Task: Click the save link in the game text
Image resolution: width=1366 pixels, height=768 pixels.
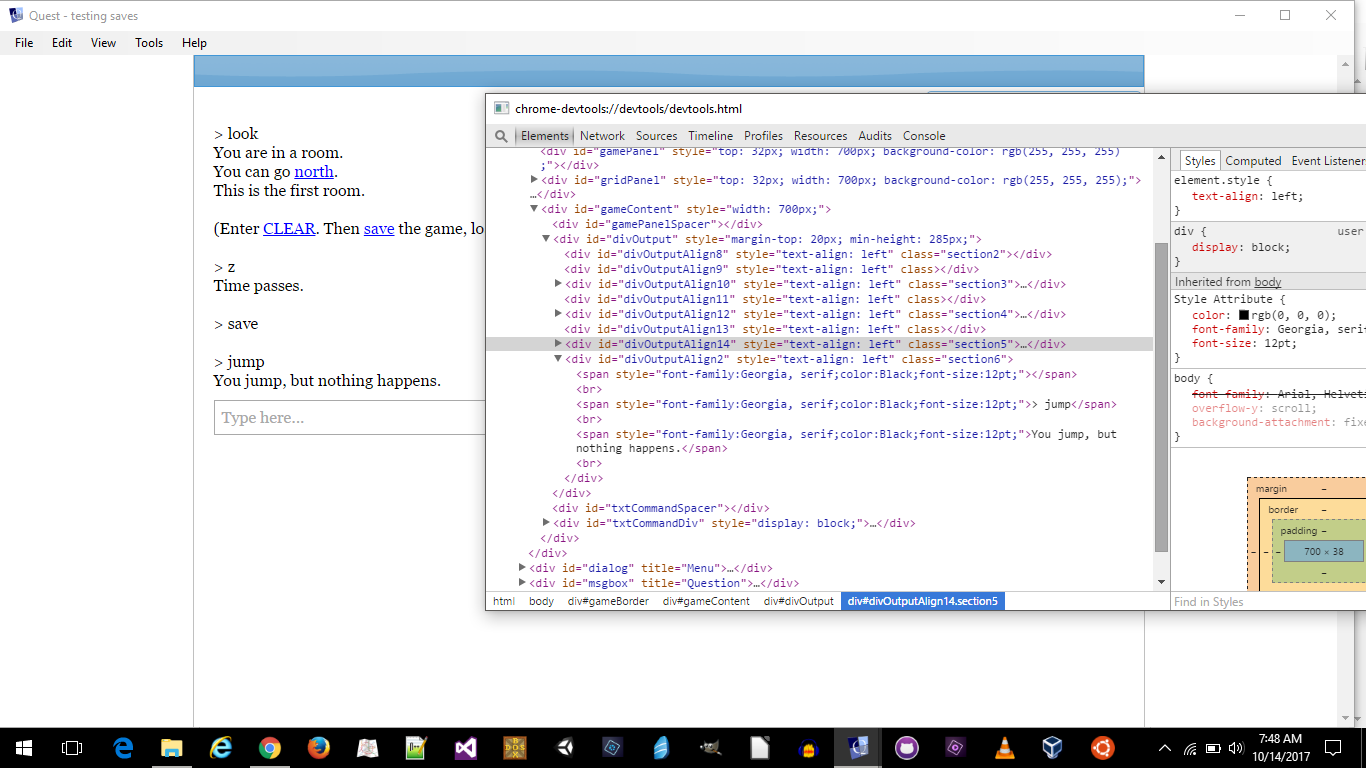Action: (x=379, y=229)
